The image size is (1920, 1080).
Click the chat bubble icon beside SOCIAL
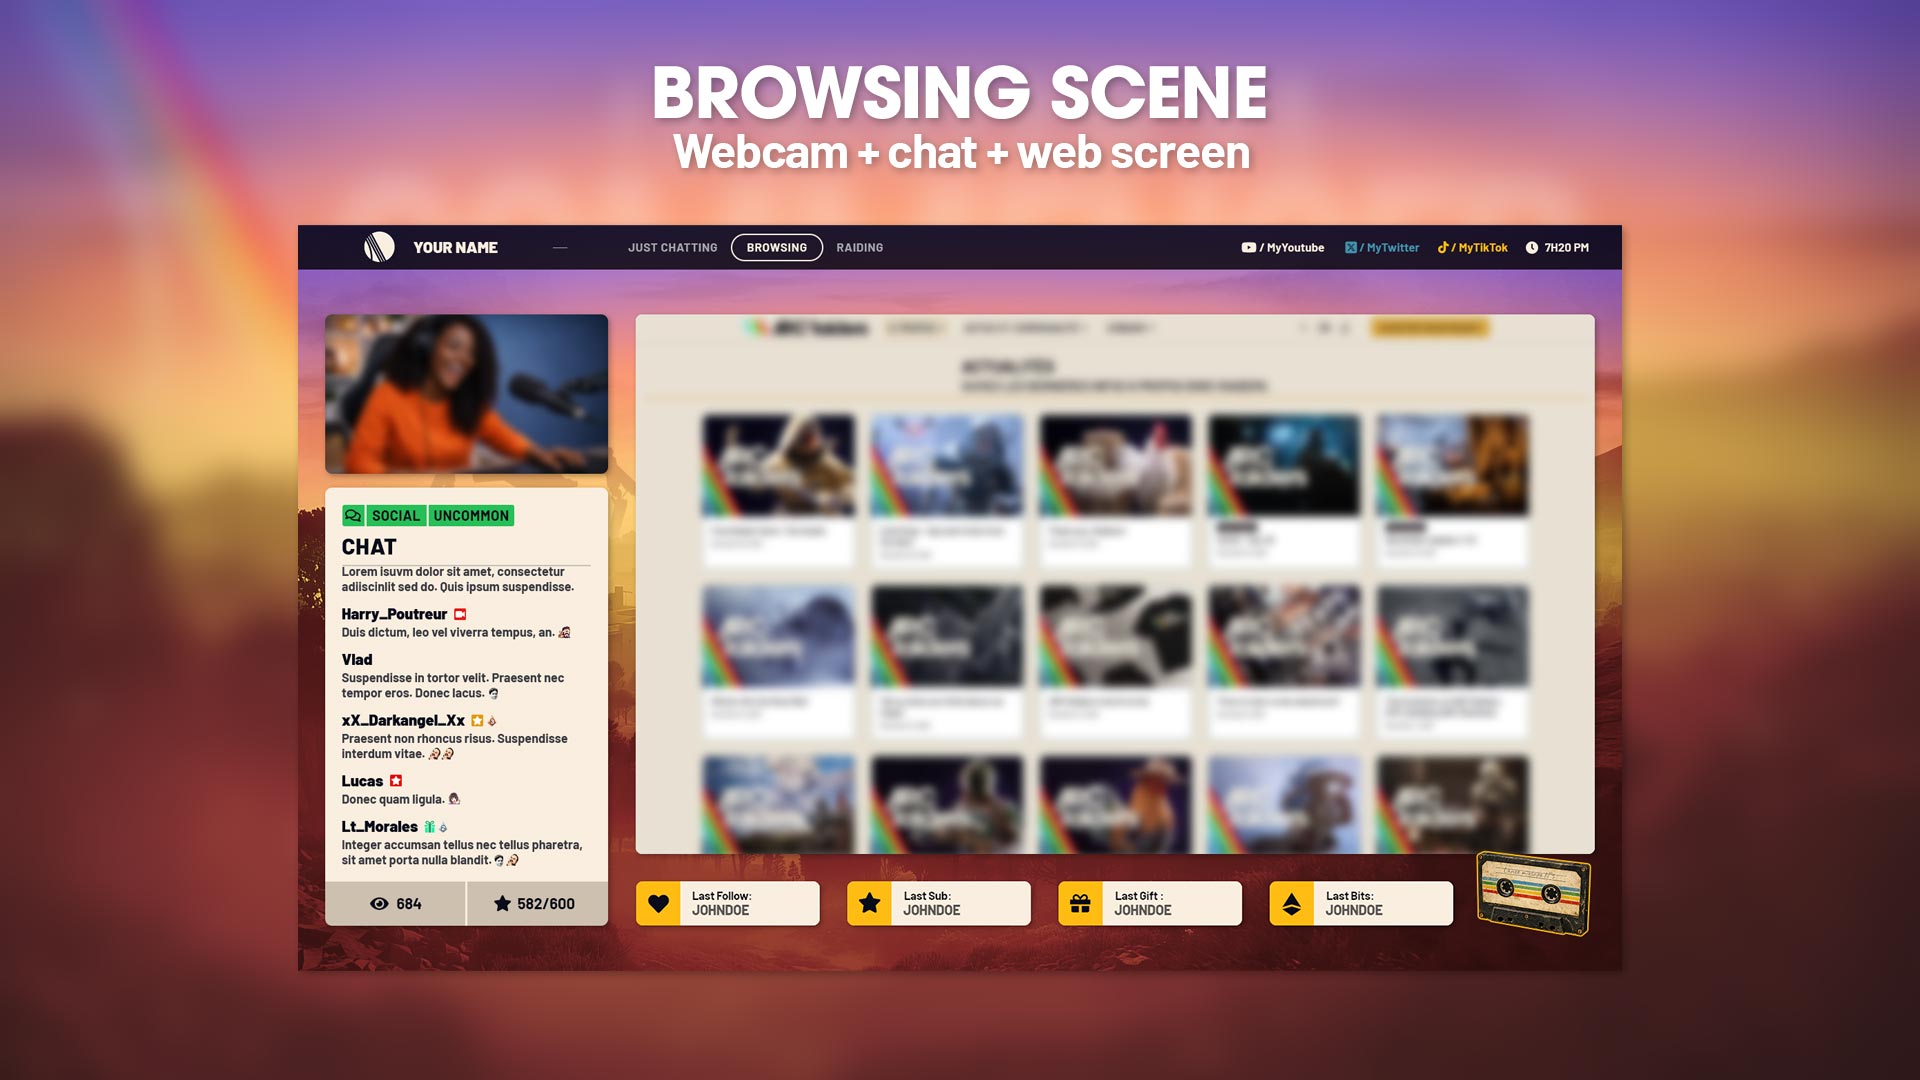[353, 516]
